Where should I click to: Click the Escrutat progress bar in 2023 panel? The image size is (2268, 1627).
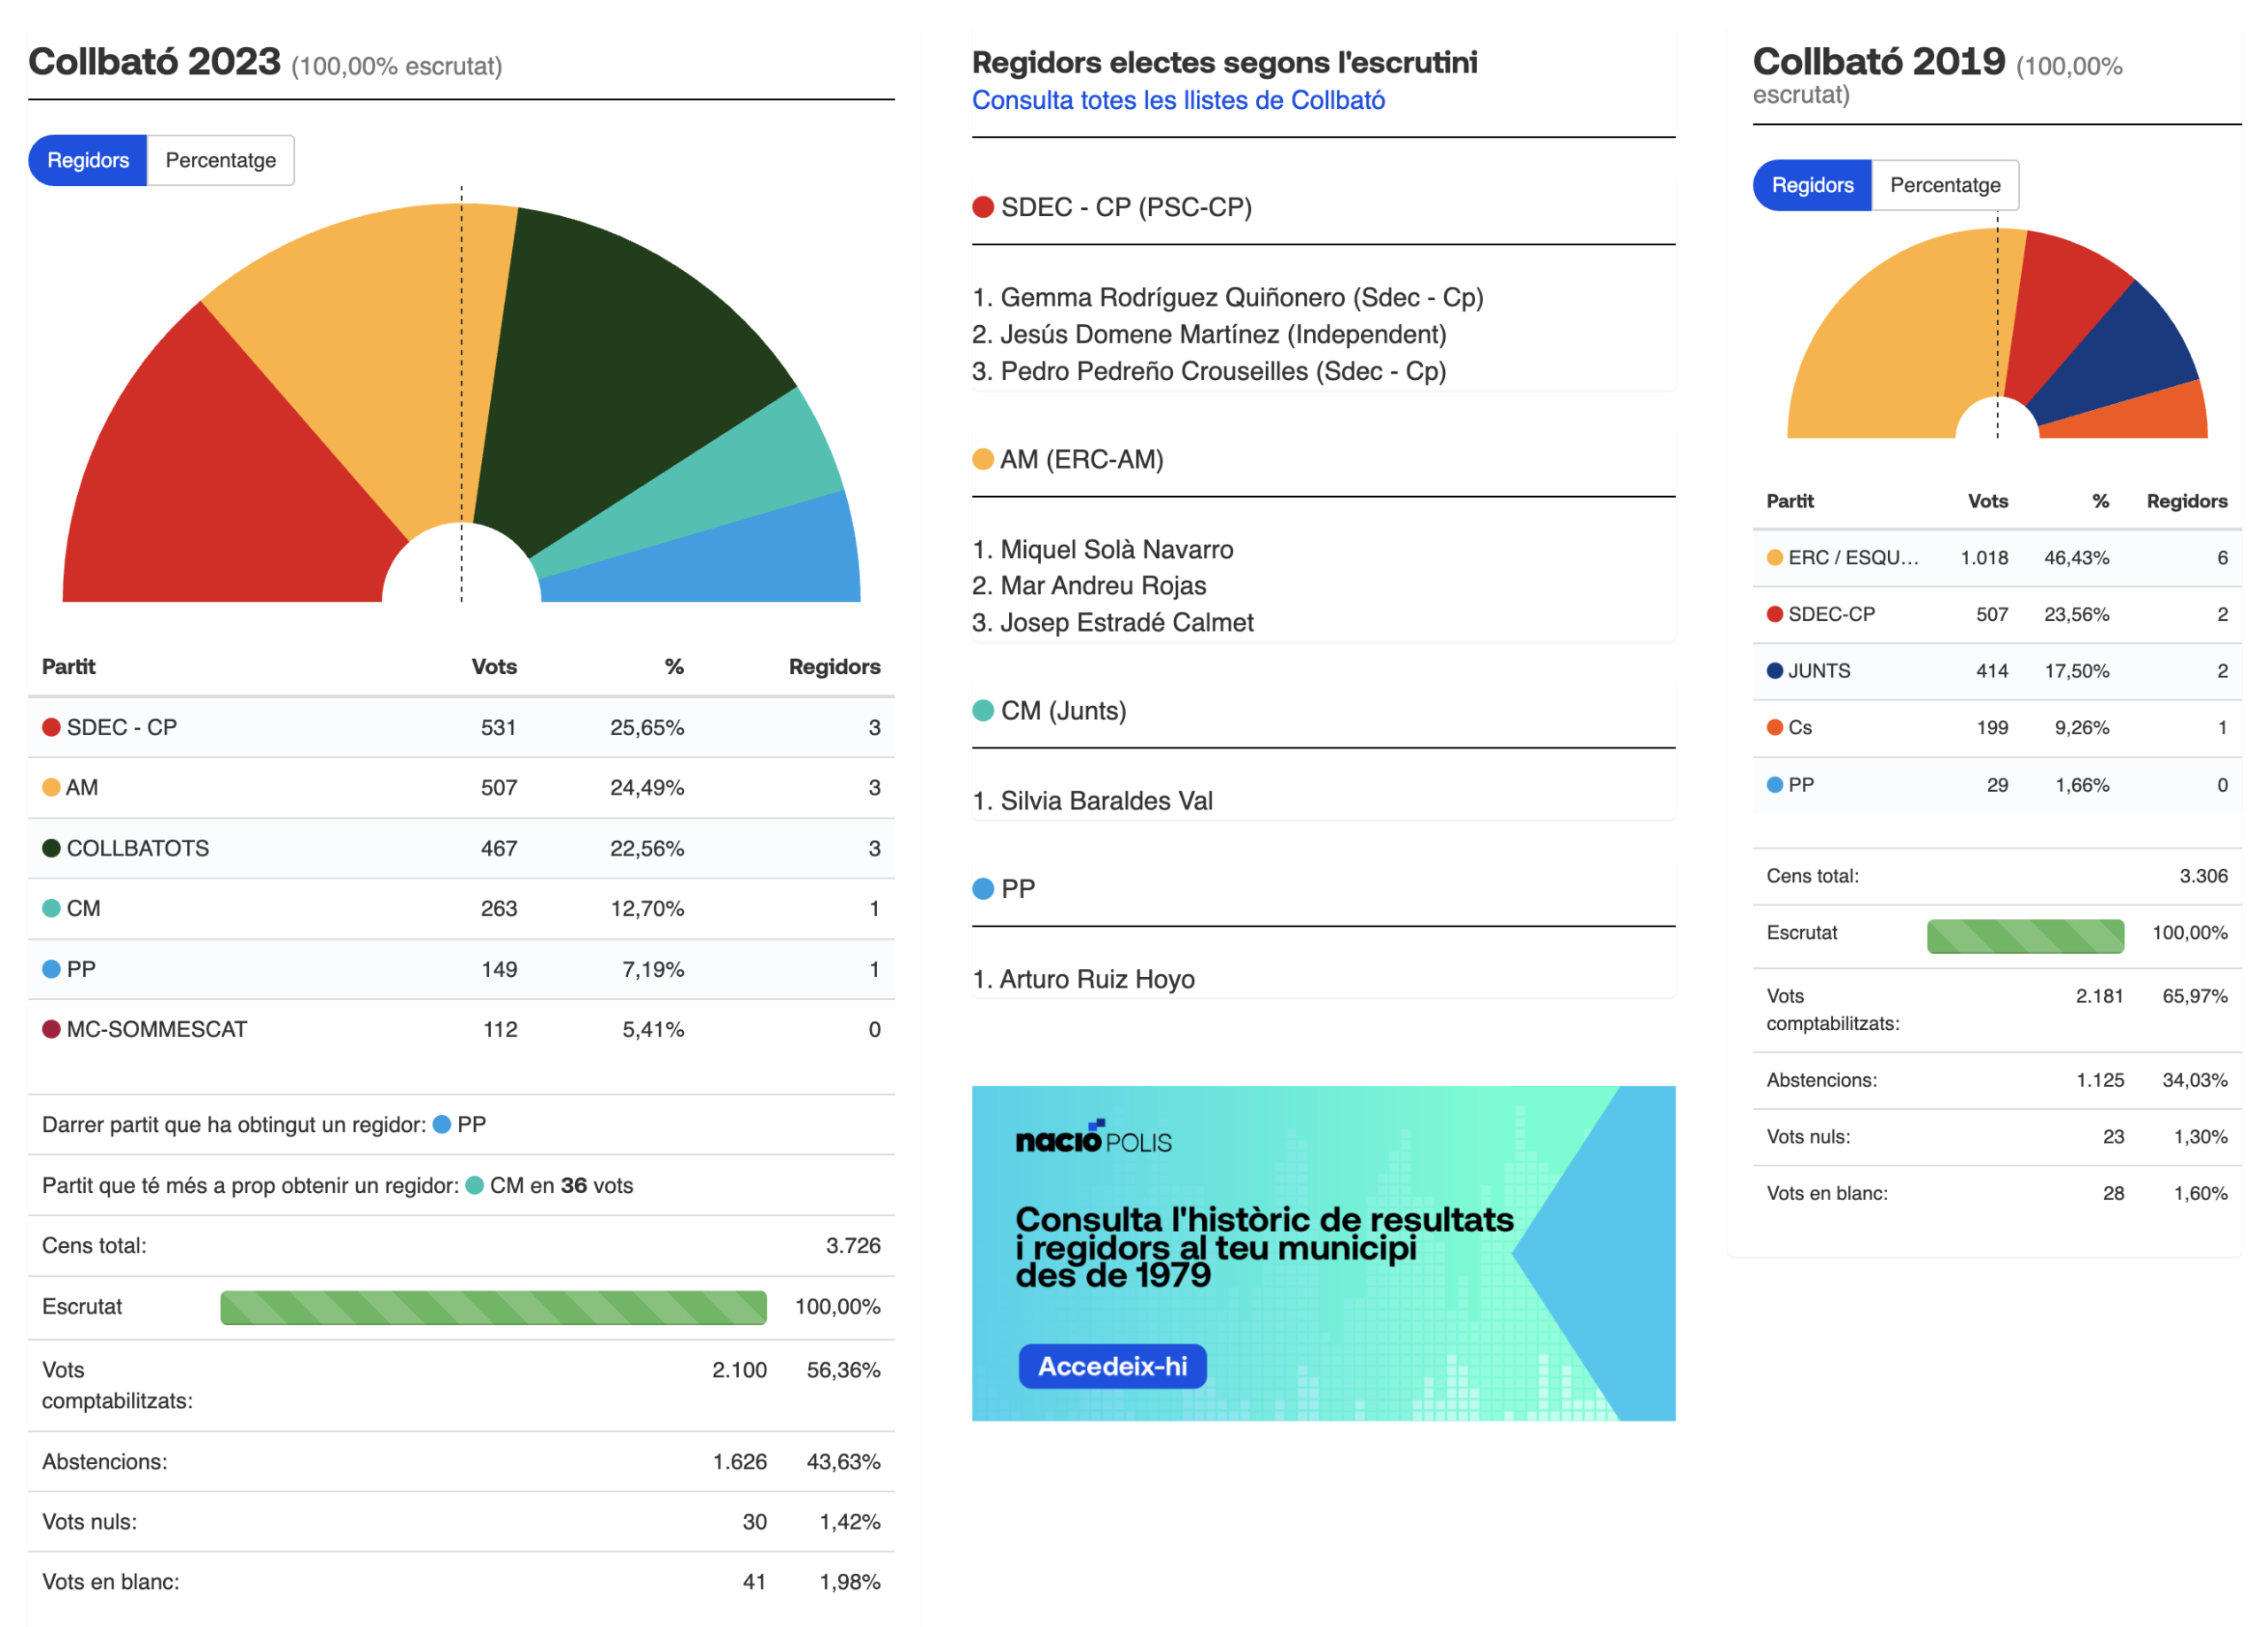[493, 1307]
